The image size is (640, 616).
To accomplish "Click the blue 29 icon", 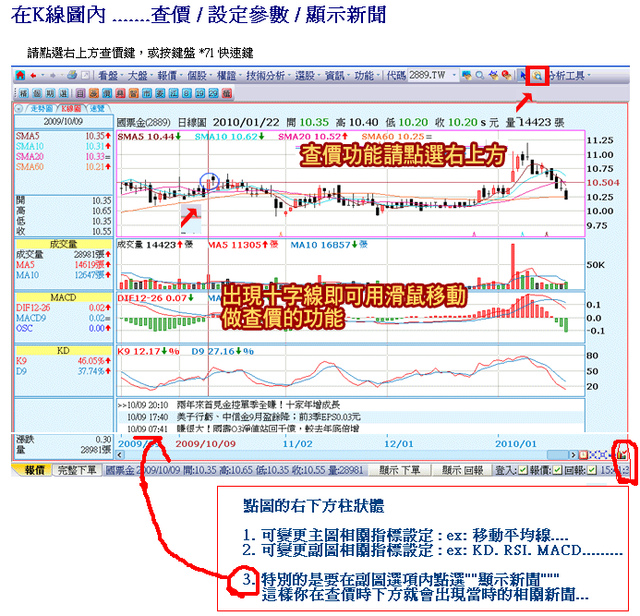I will tap(213, 93).
